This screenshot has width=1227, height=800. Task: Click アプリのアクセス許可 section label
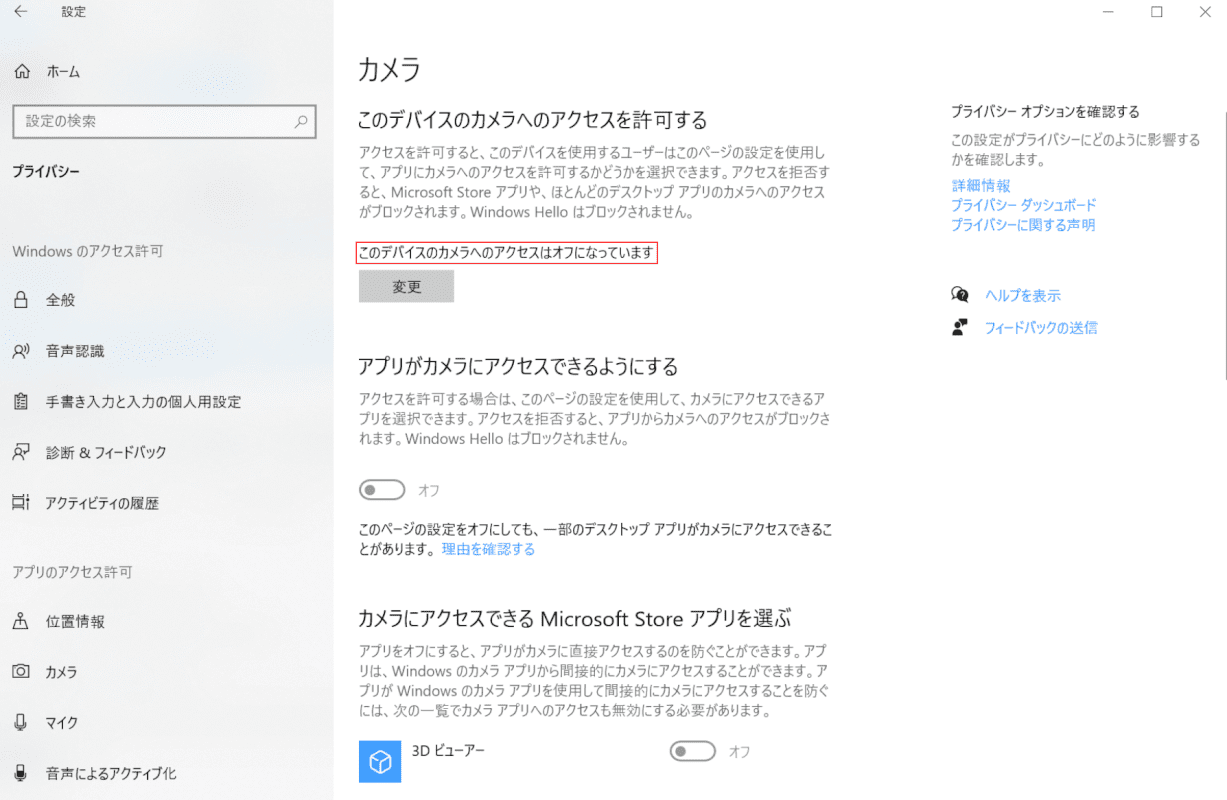click(72, 572)
